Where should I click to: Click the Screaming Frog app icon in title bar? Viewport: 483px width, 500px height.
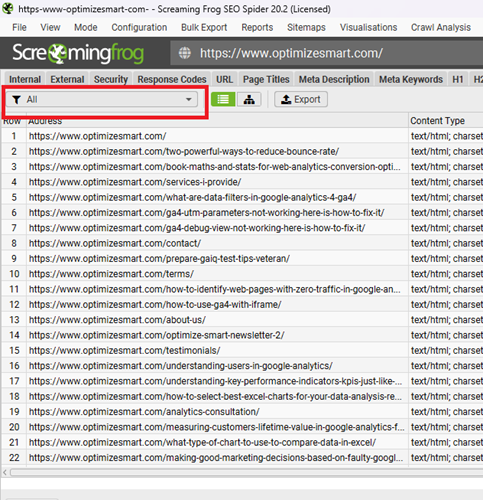(x=8, y=8)
